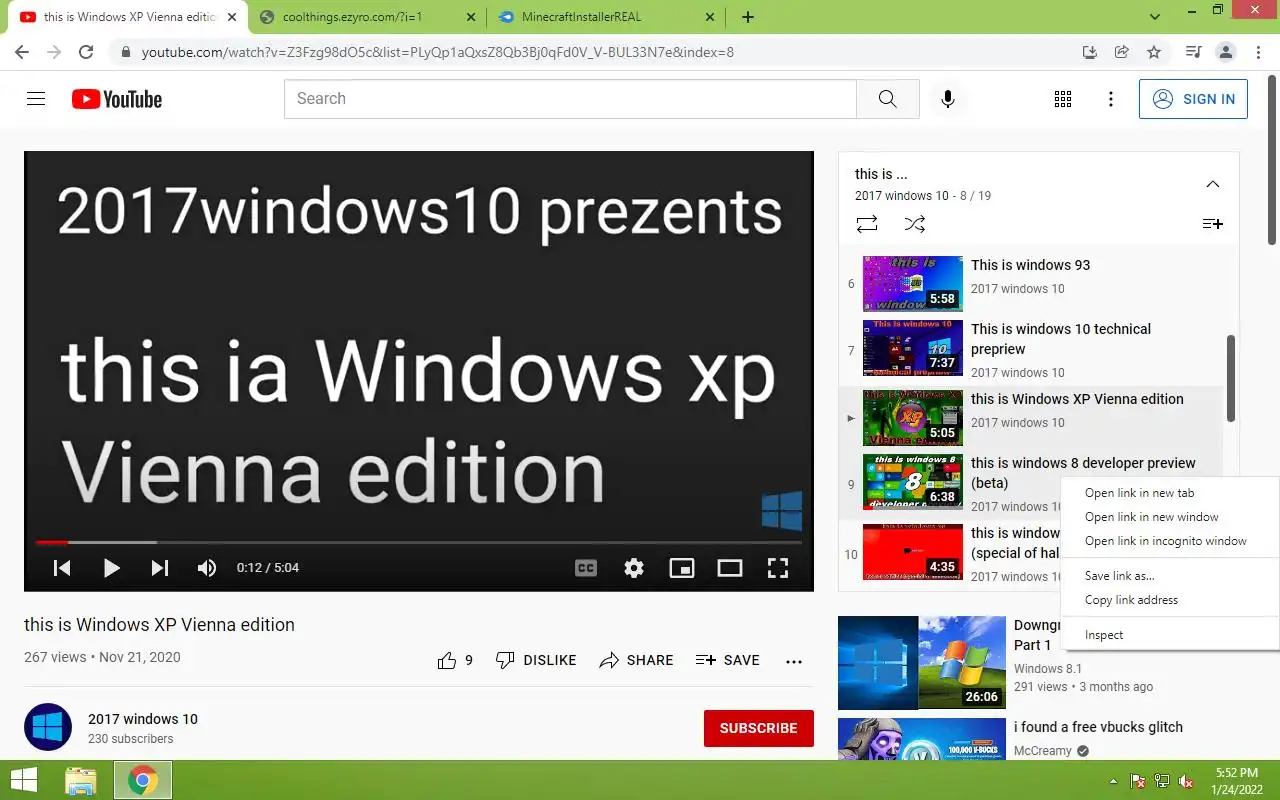The width and height of the screenshot is (1280, 800).
Task: Open the media control button in Chrome toolbar
Action: [x=1193, y=52]
